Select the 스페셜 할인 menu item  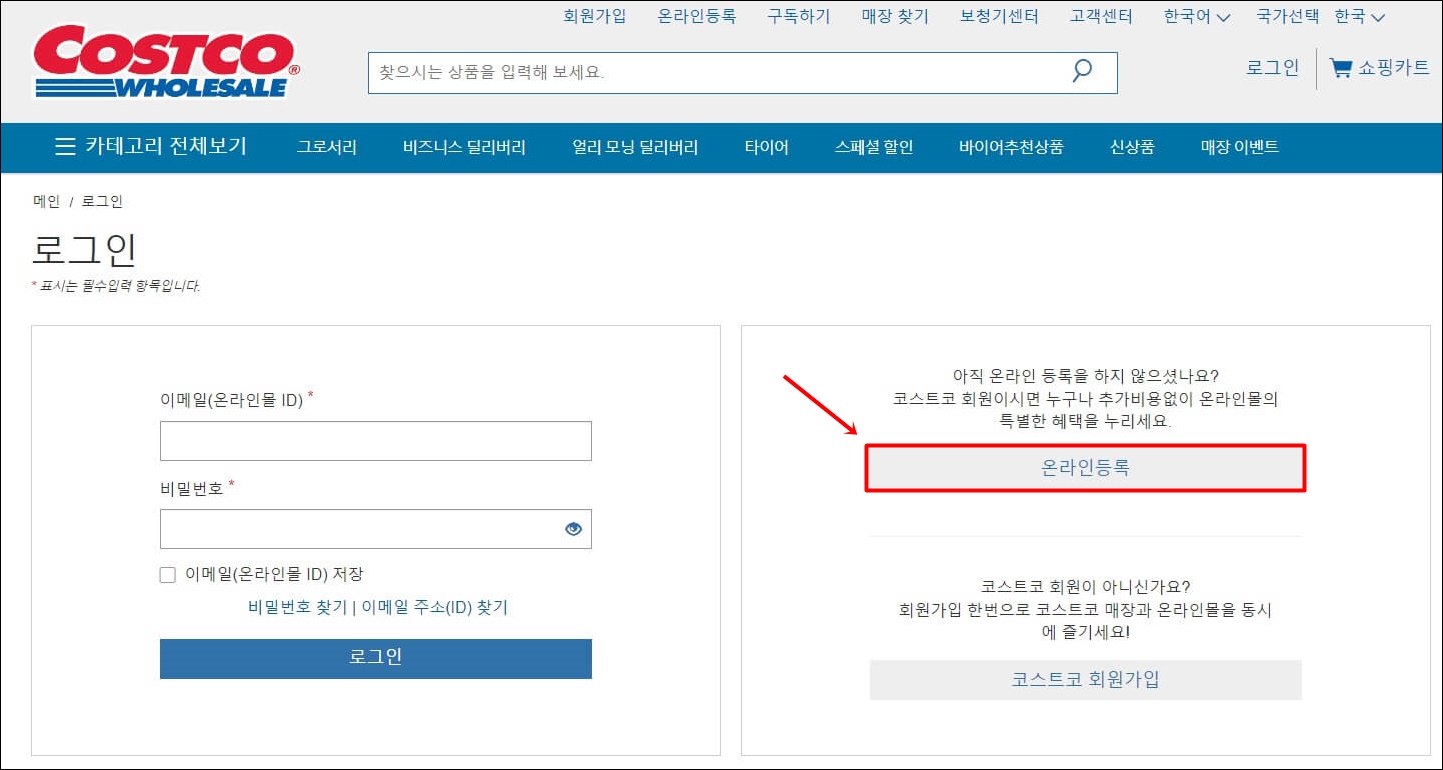(873, 147)
